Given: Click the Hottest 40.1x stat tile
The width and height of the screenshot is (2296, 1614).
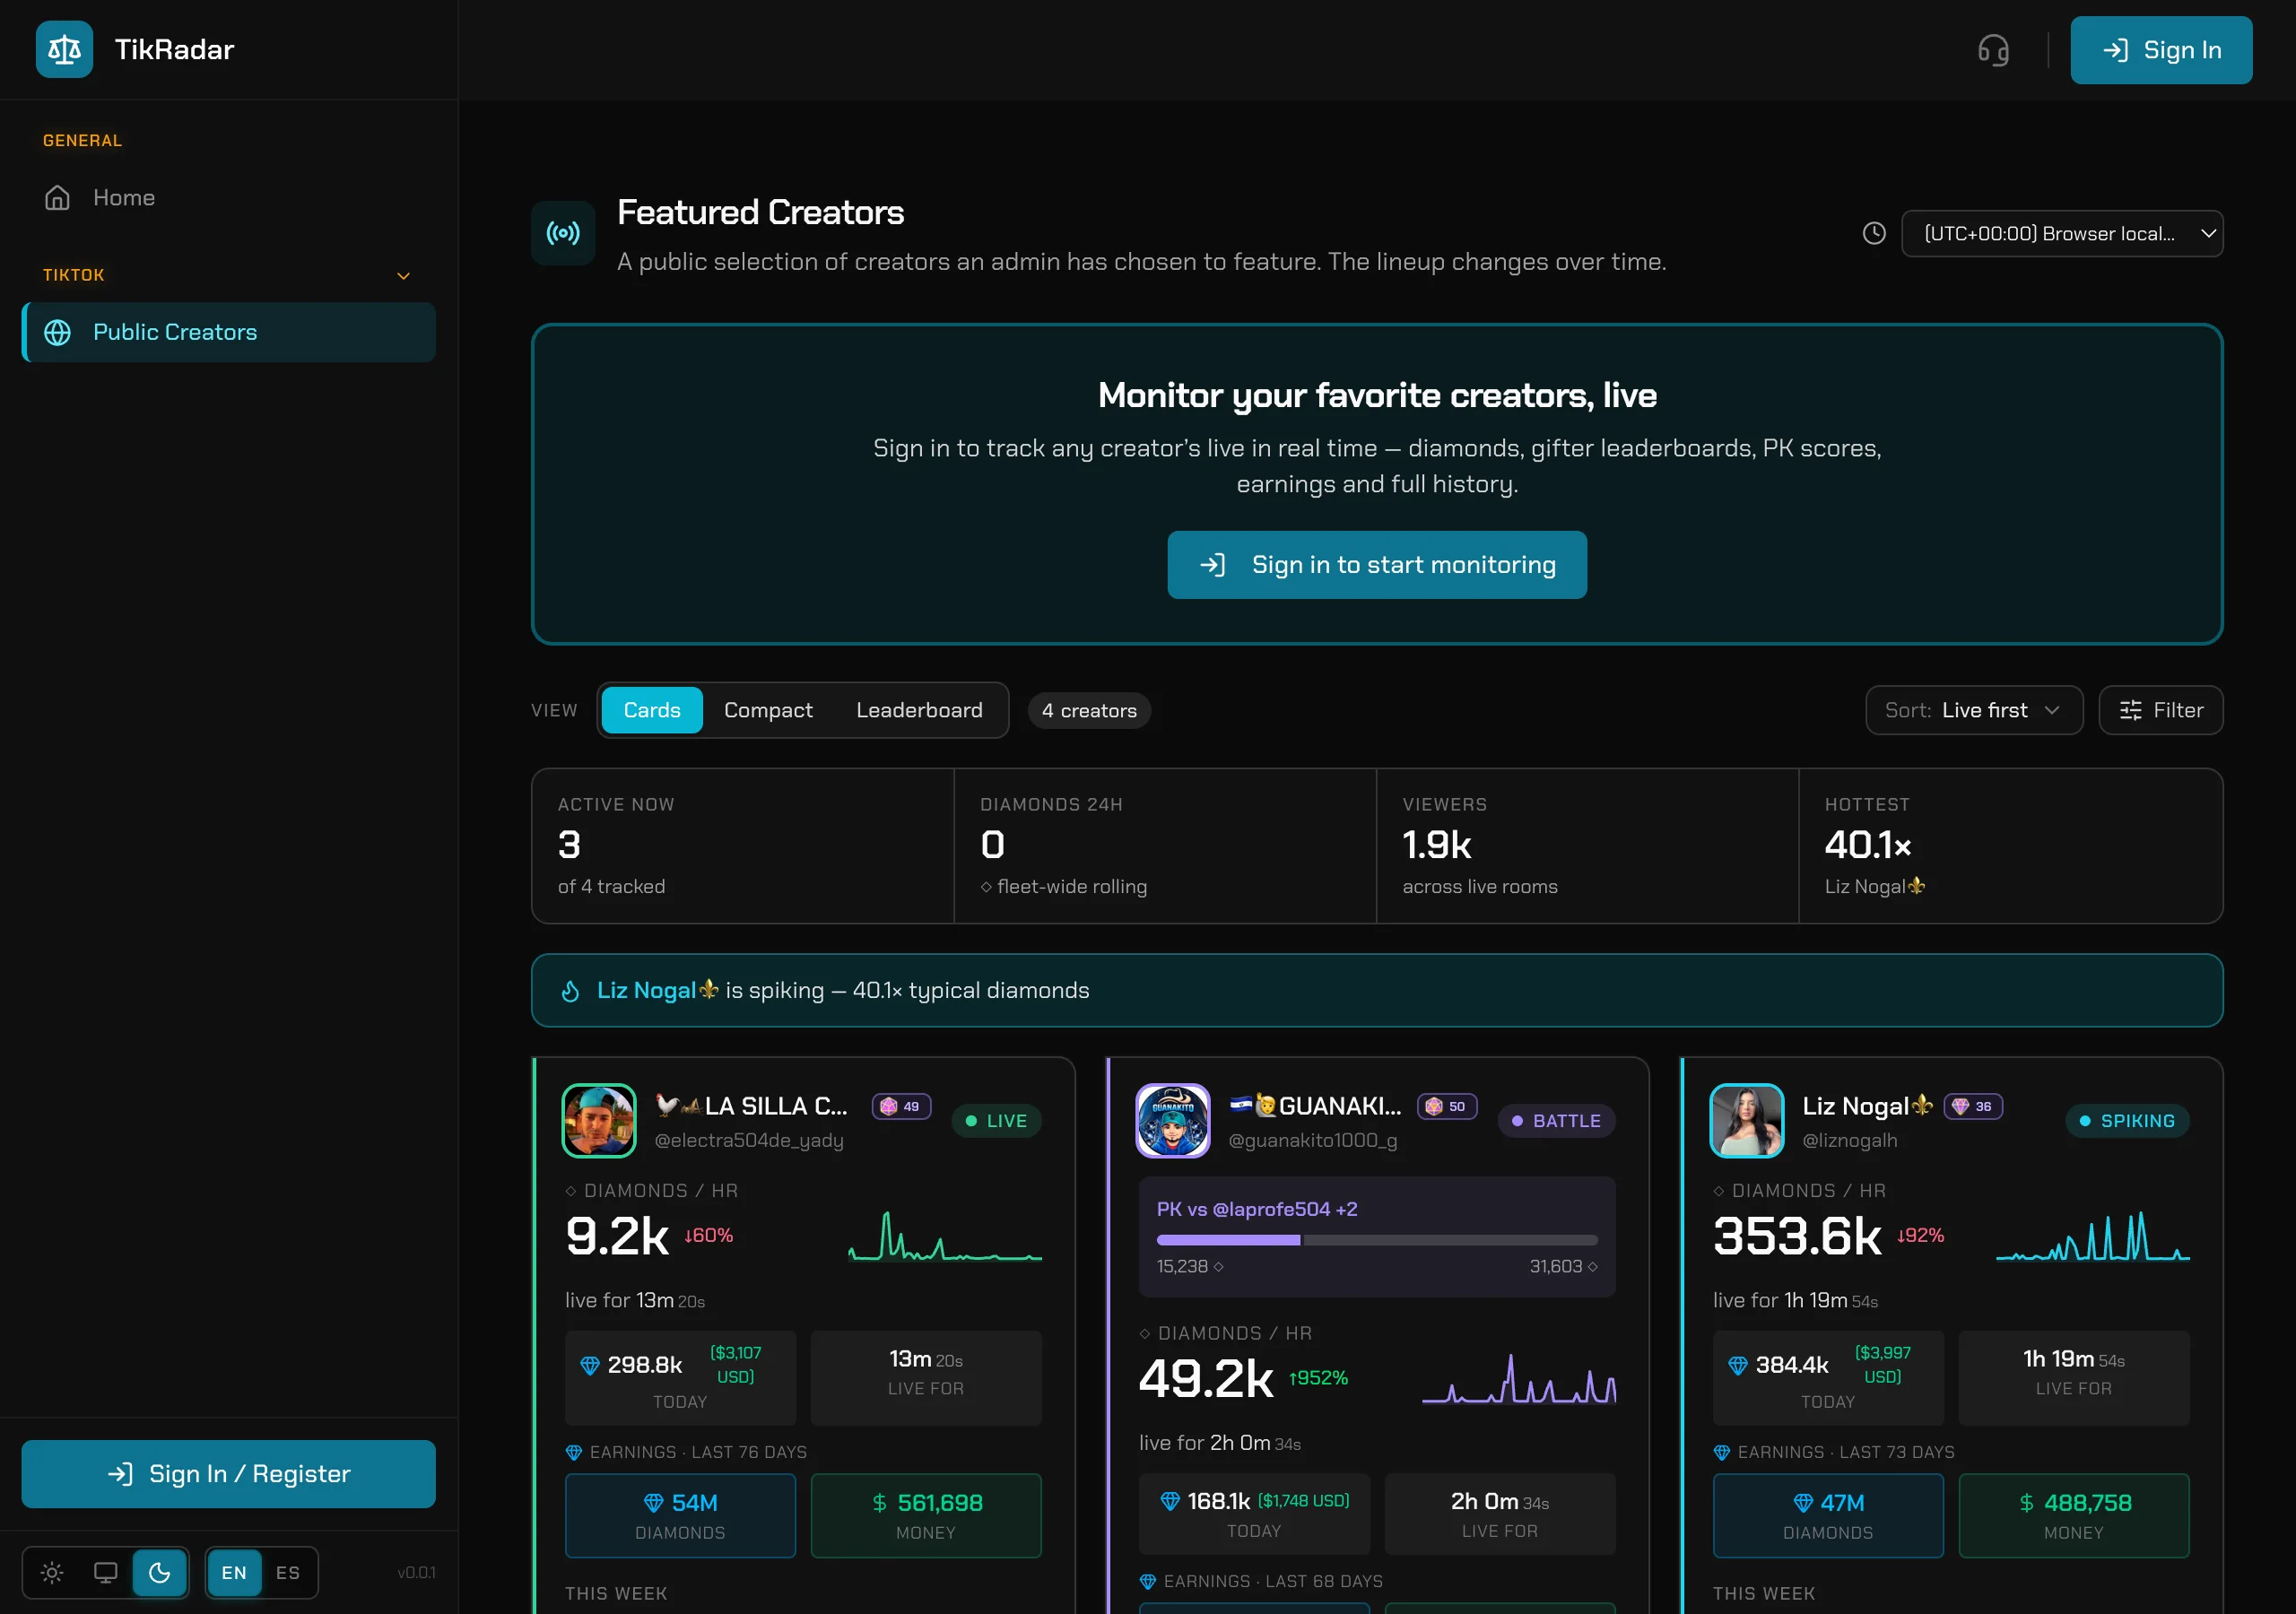Looking at the screenshot, I should pyautogui.click(x=2010, y=846).
